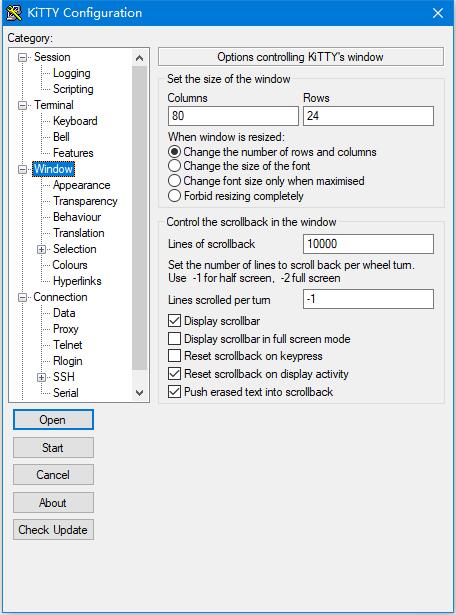
Task: Uncheck Reset scrollback on display activity
Action: 258,374
